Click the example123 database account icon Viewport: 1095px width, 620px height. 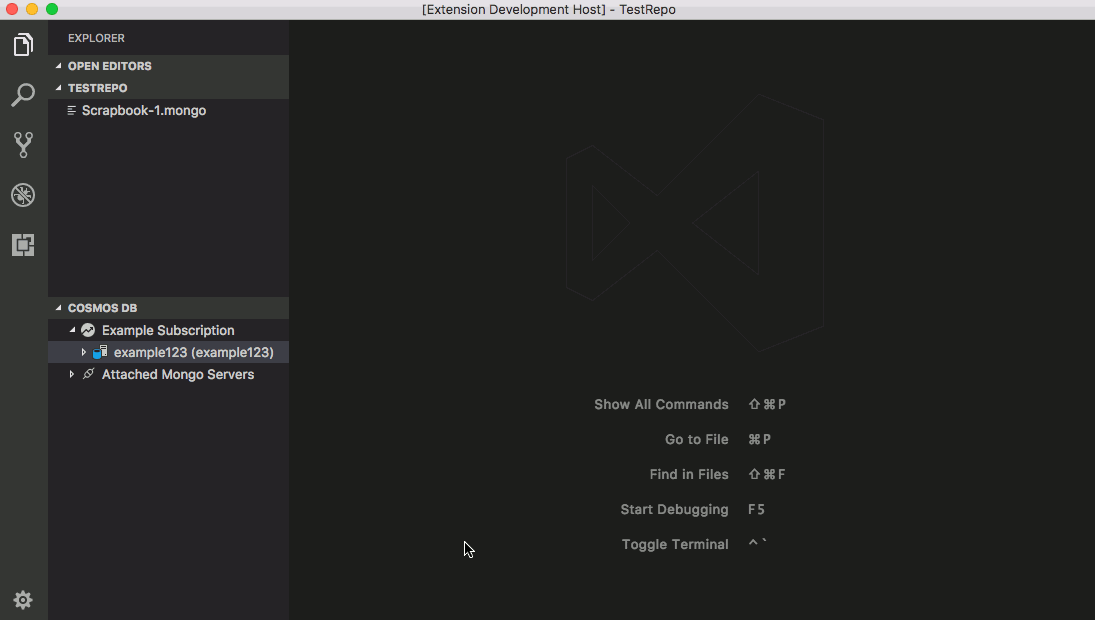click(x=100, y=353)
